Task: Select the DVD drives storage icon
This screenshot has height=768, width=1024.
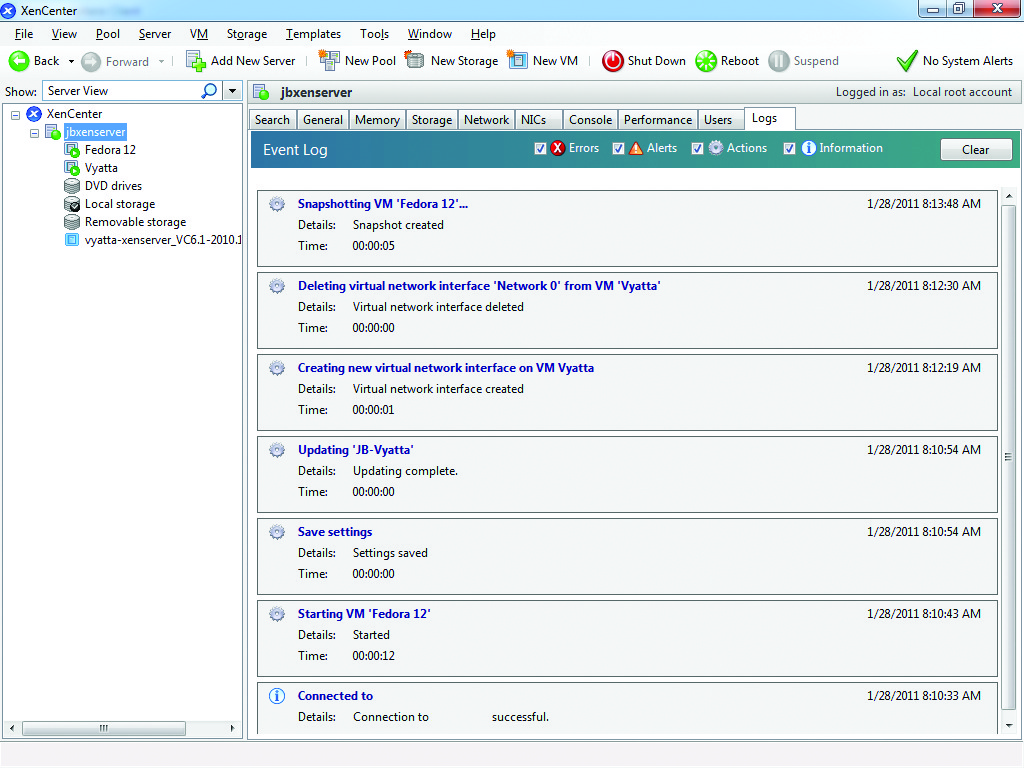Action: (x=72, y=186)
